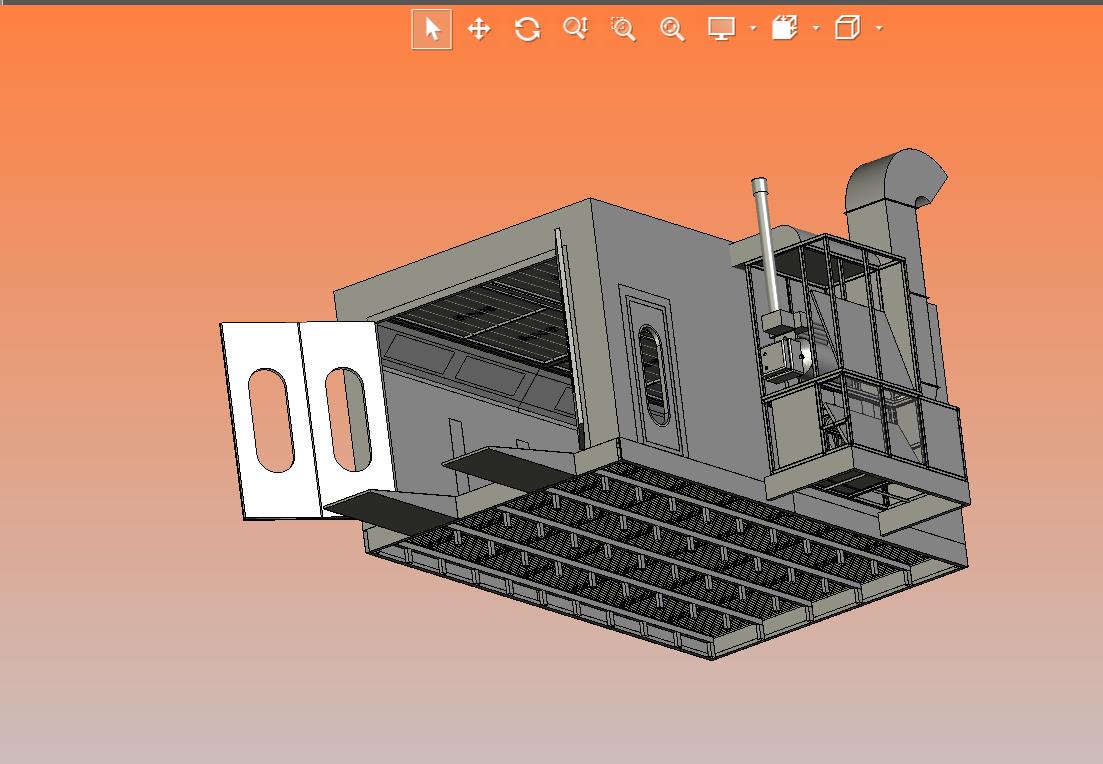Open the cube view orientation dropdown arrow

click(879, 29)
